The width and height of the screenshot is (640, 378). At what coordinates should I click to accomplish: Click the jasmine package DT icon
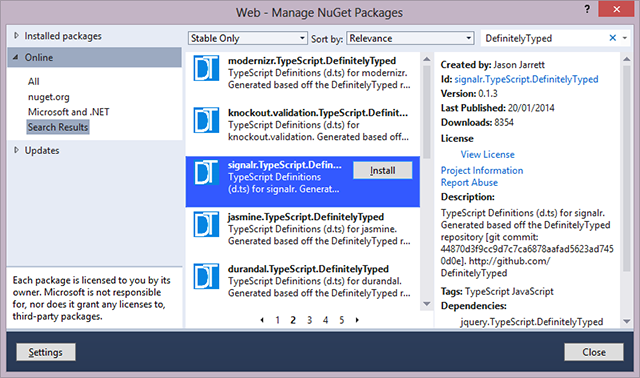(206, 224)
